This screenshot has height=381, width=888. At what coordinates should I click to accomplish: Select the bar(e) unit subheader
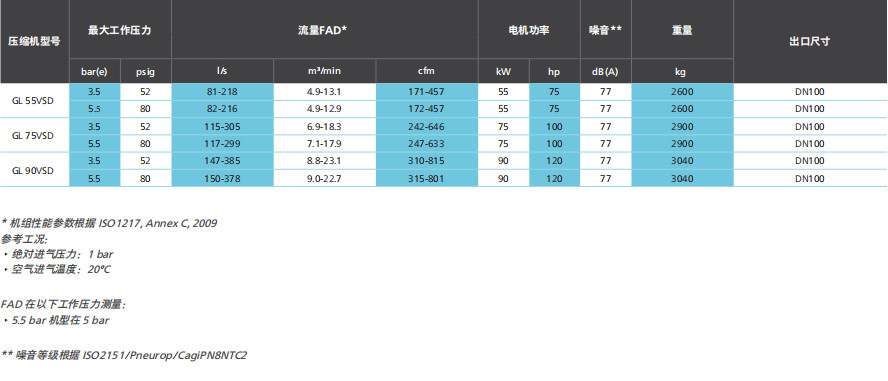click(x=95, y=71)
